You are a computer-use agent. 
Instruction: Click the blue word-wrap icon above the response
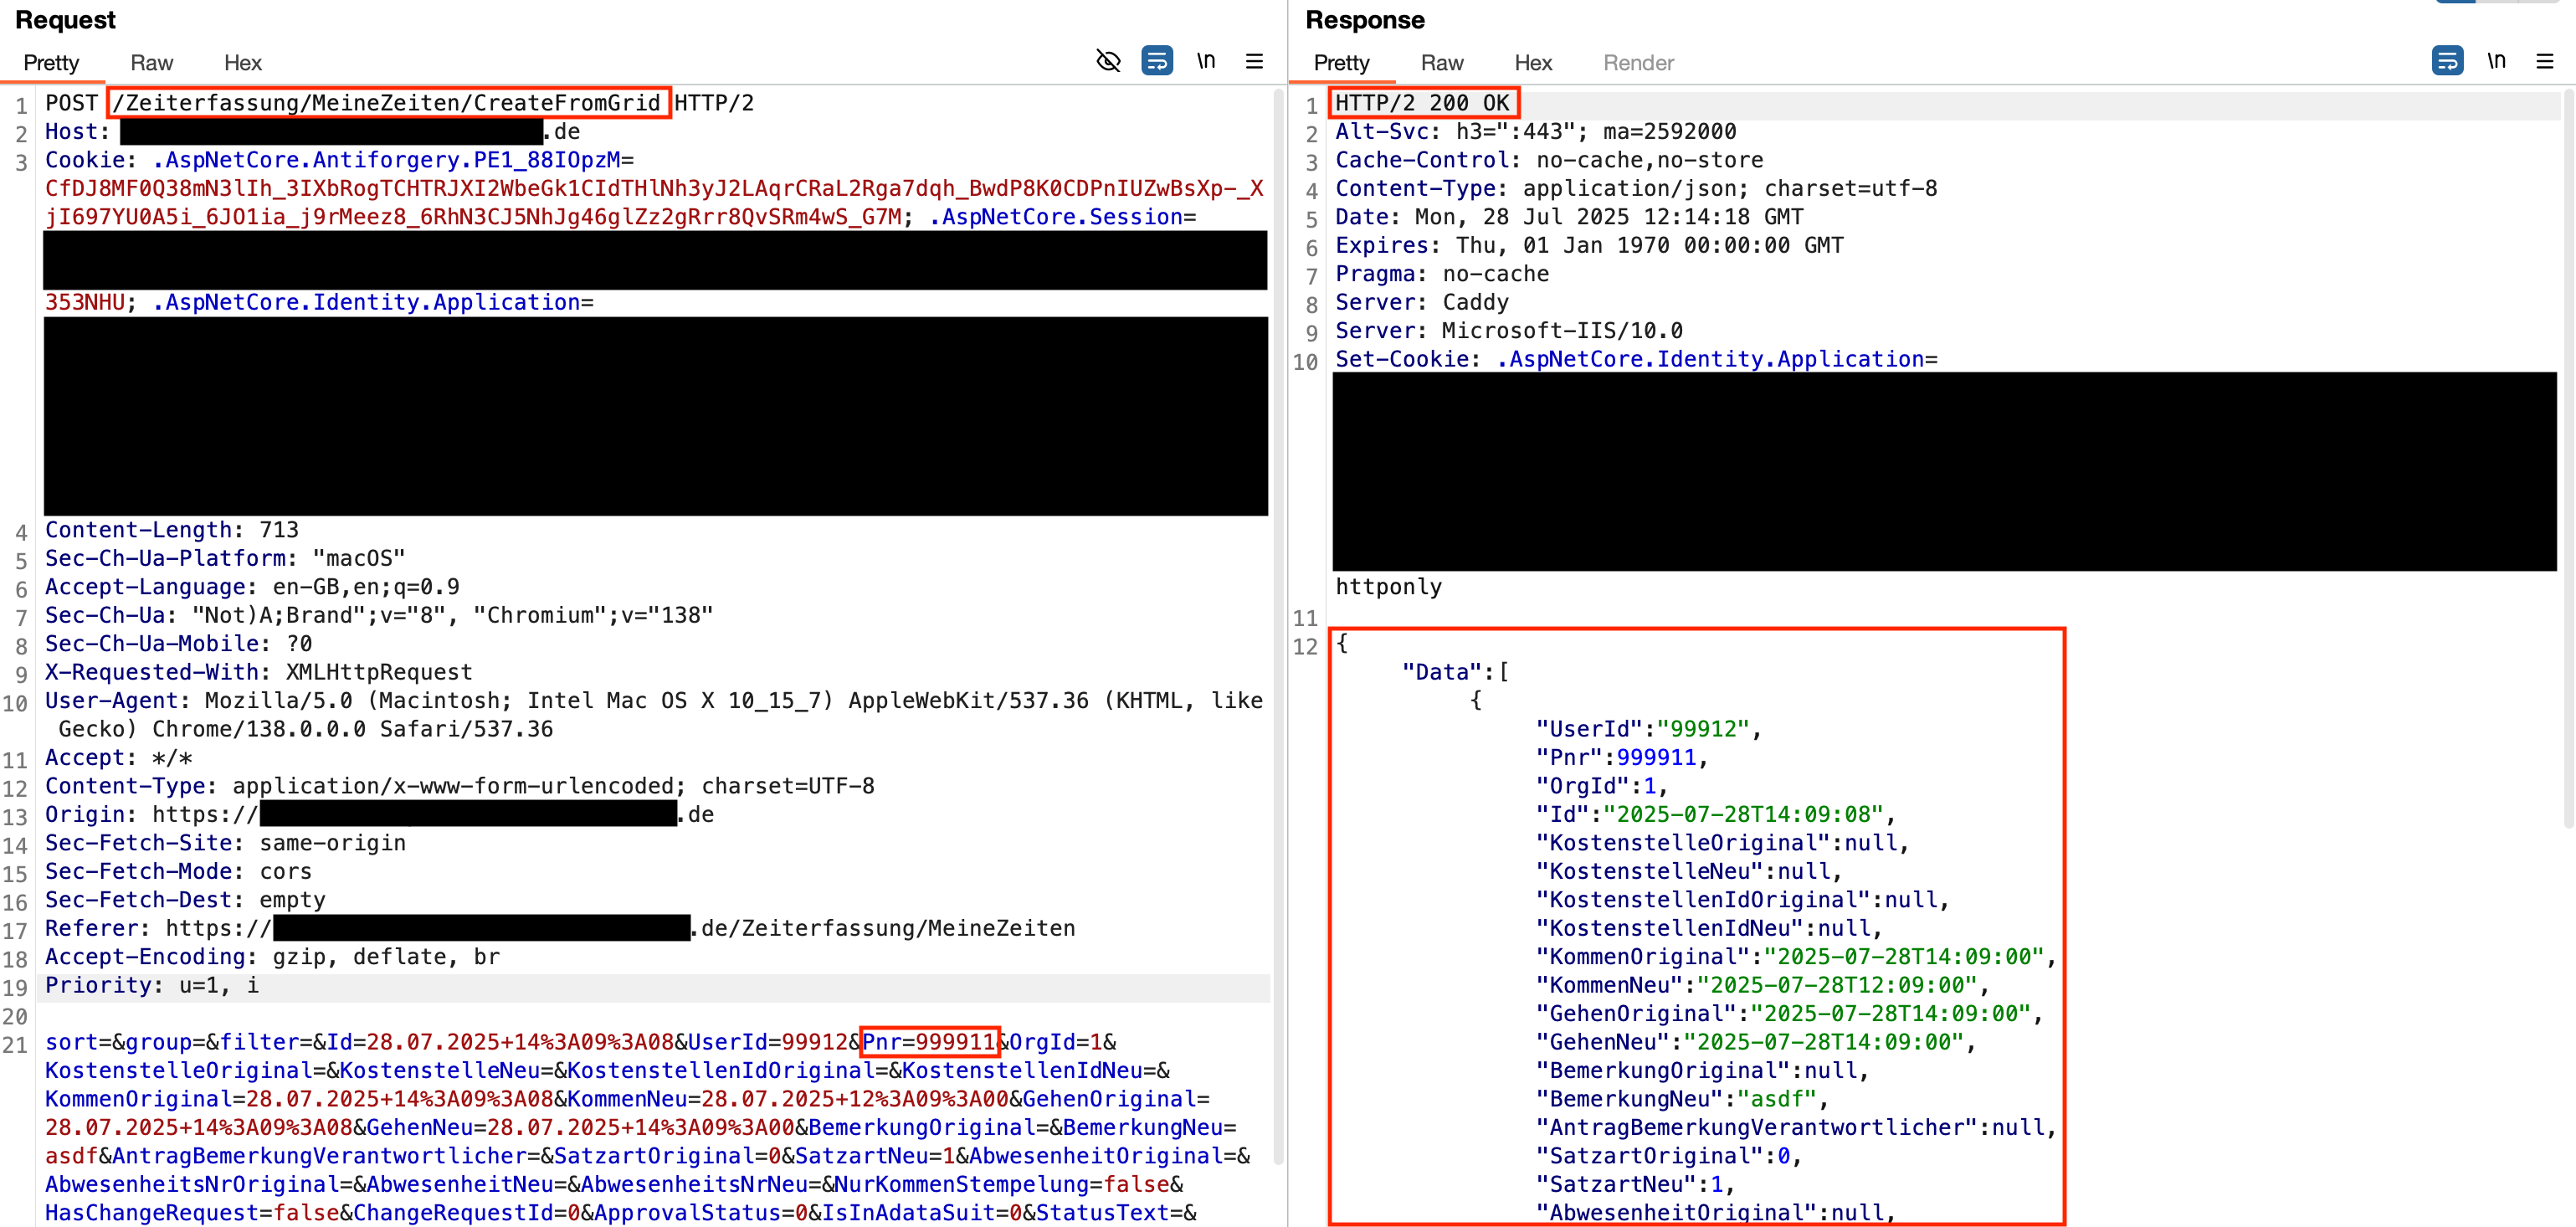2448,61
